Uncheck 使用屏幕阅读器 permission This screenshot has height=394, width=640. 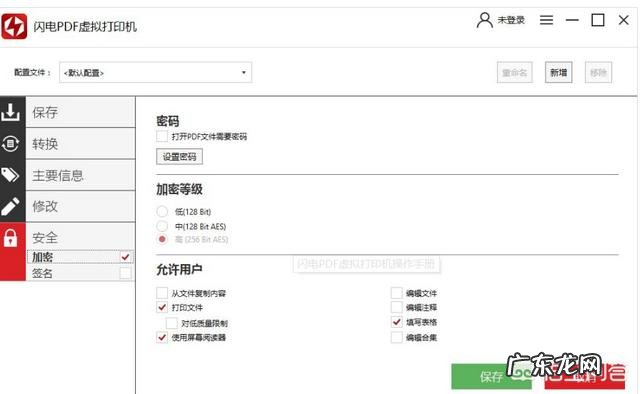(x=162, y=337)
